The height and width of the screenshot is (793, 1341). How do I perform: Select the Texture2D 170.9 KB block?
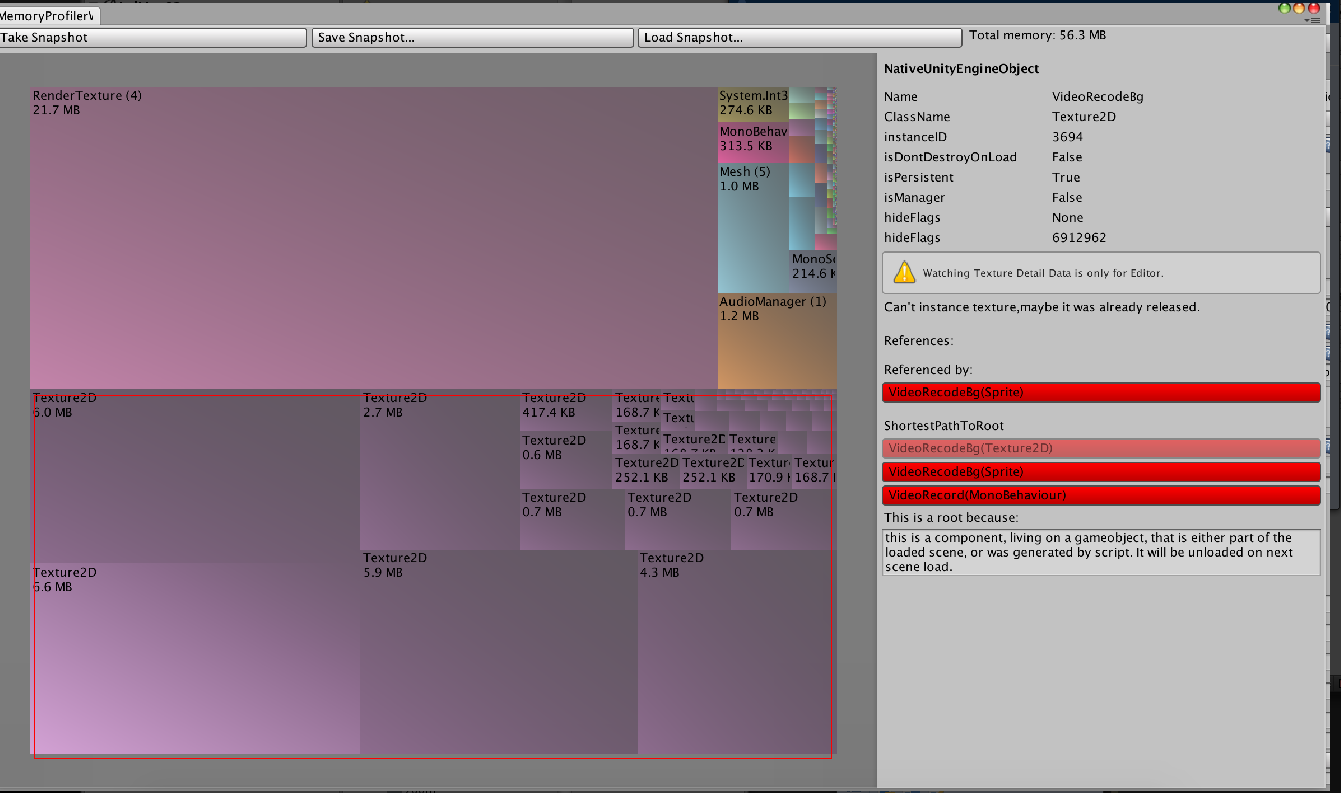pos(768,471)
